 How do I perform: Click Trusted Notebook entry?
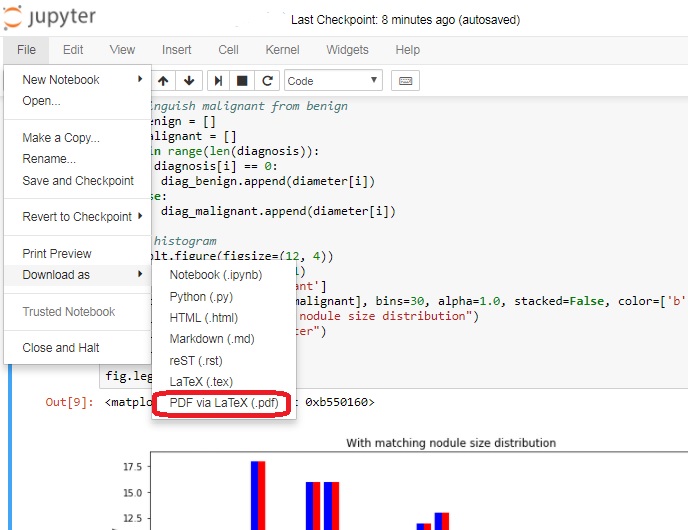(77, 312)
